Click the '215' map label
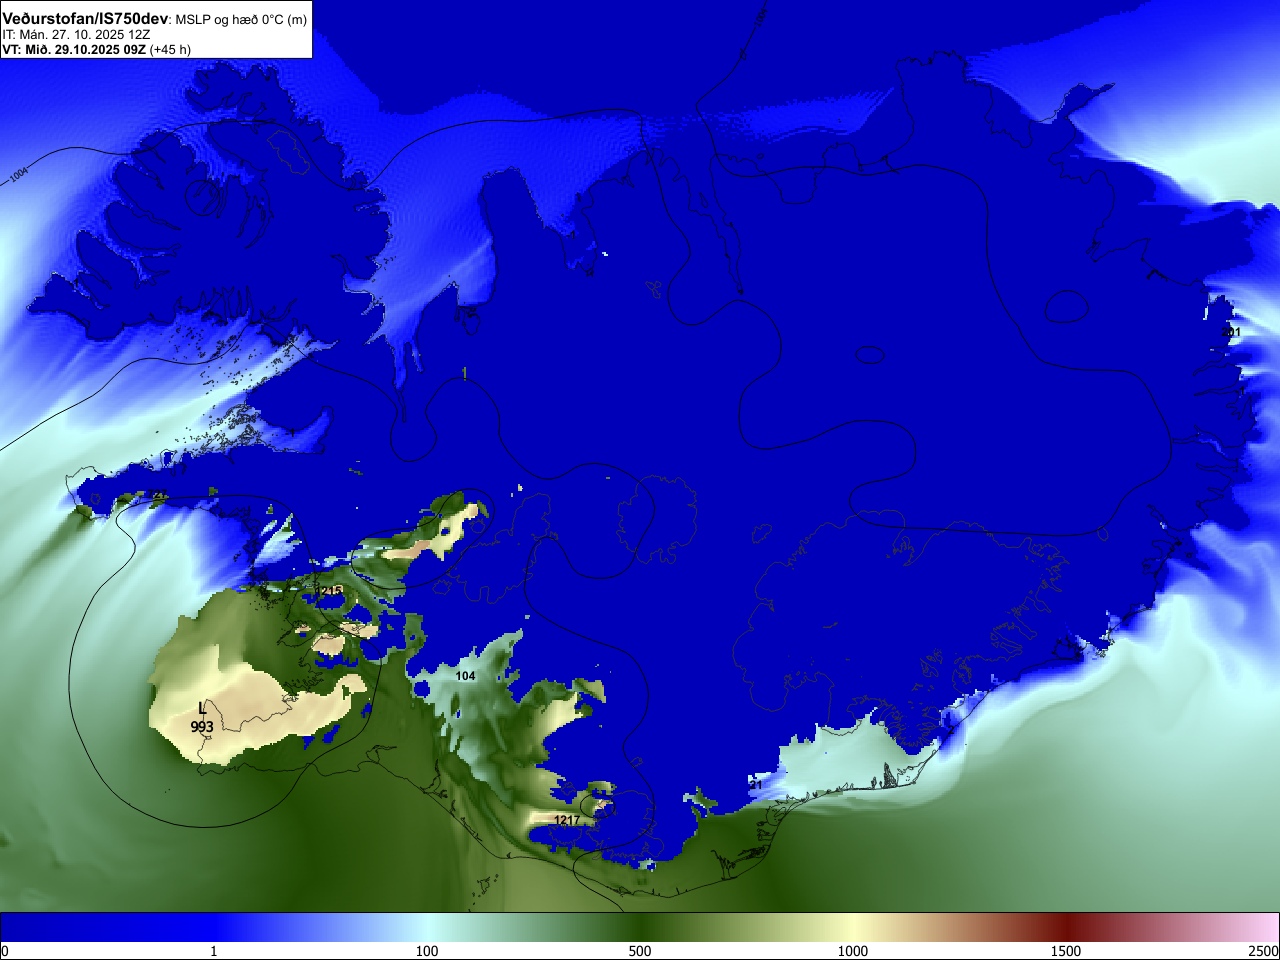This screenshot has width=1280, height=960. click(x=330, y=591)
